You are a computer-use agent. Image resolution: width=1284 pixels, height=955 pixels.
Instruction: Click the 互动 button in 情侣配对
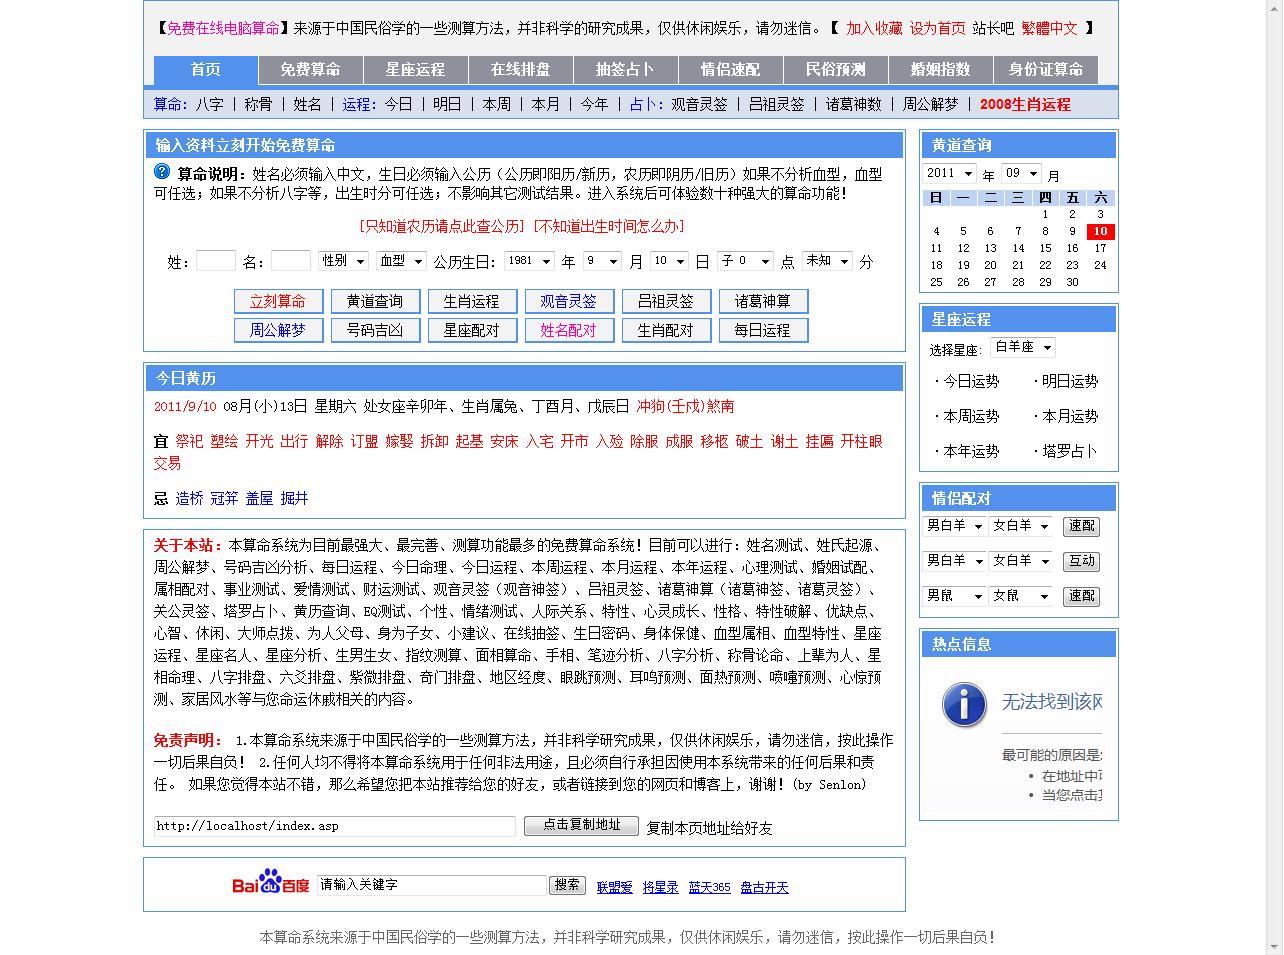pos(1081,561)
